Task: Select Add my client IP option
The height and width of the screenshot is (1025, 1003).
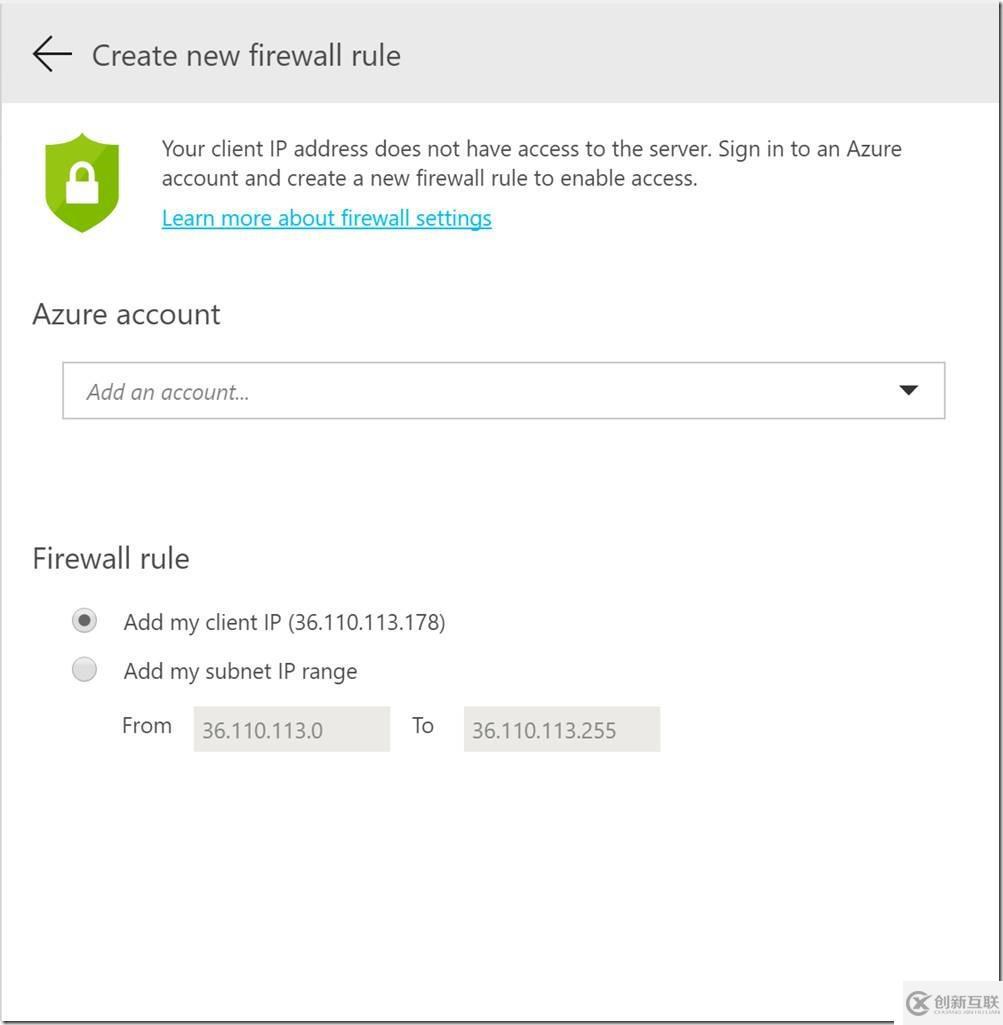Action: [x=85, y=621]
